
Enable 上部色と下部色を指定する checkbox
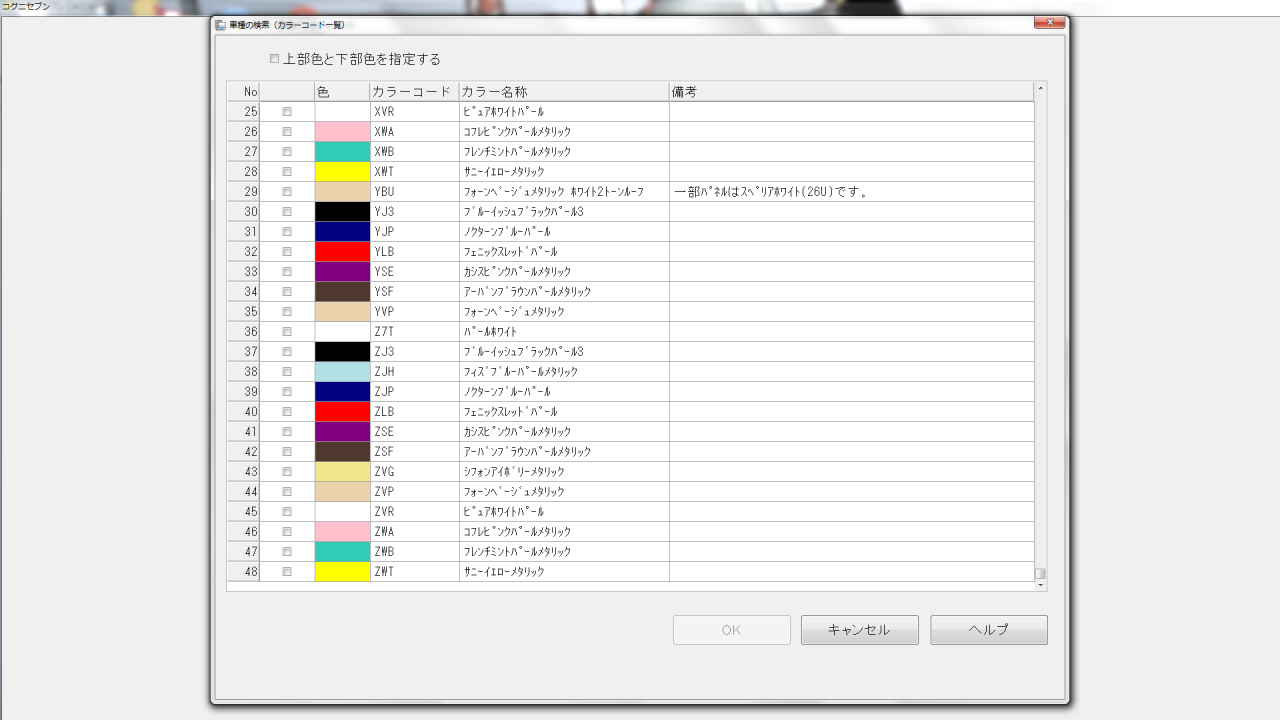tap(275, 59)
